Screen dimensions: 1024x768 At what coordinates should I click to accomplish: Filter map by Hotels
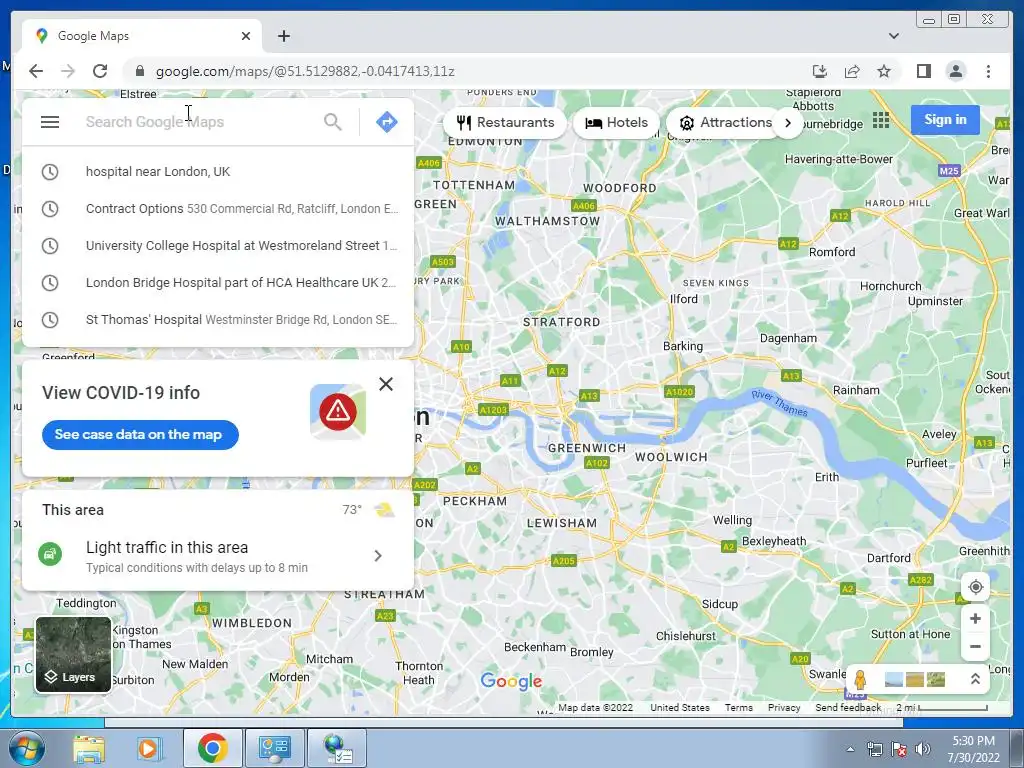[616, 123]
